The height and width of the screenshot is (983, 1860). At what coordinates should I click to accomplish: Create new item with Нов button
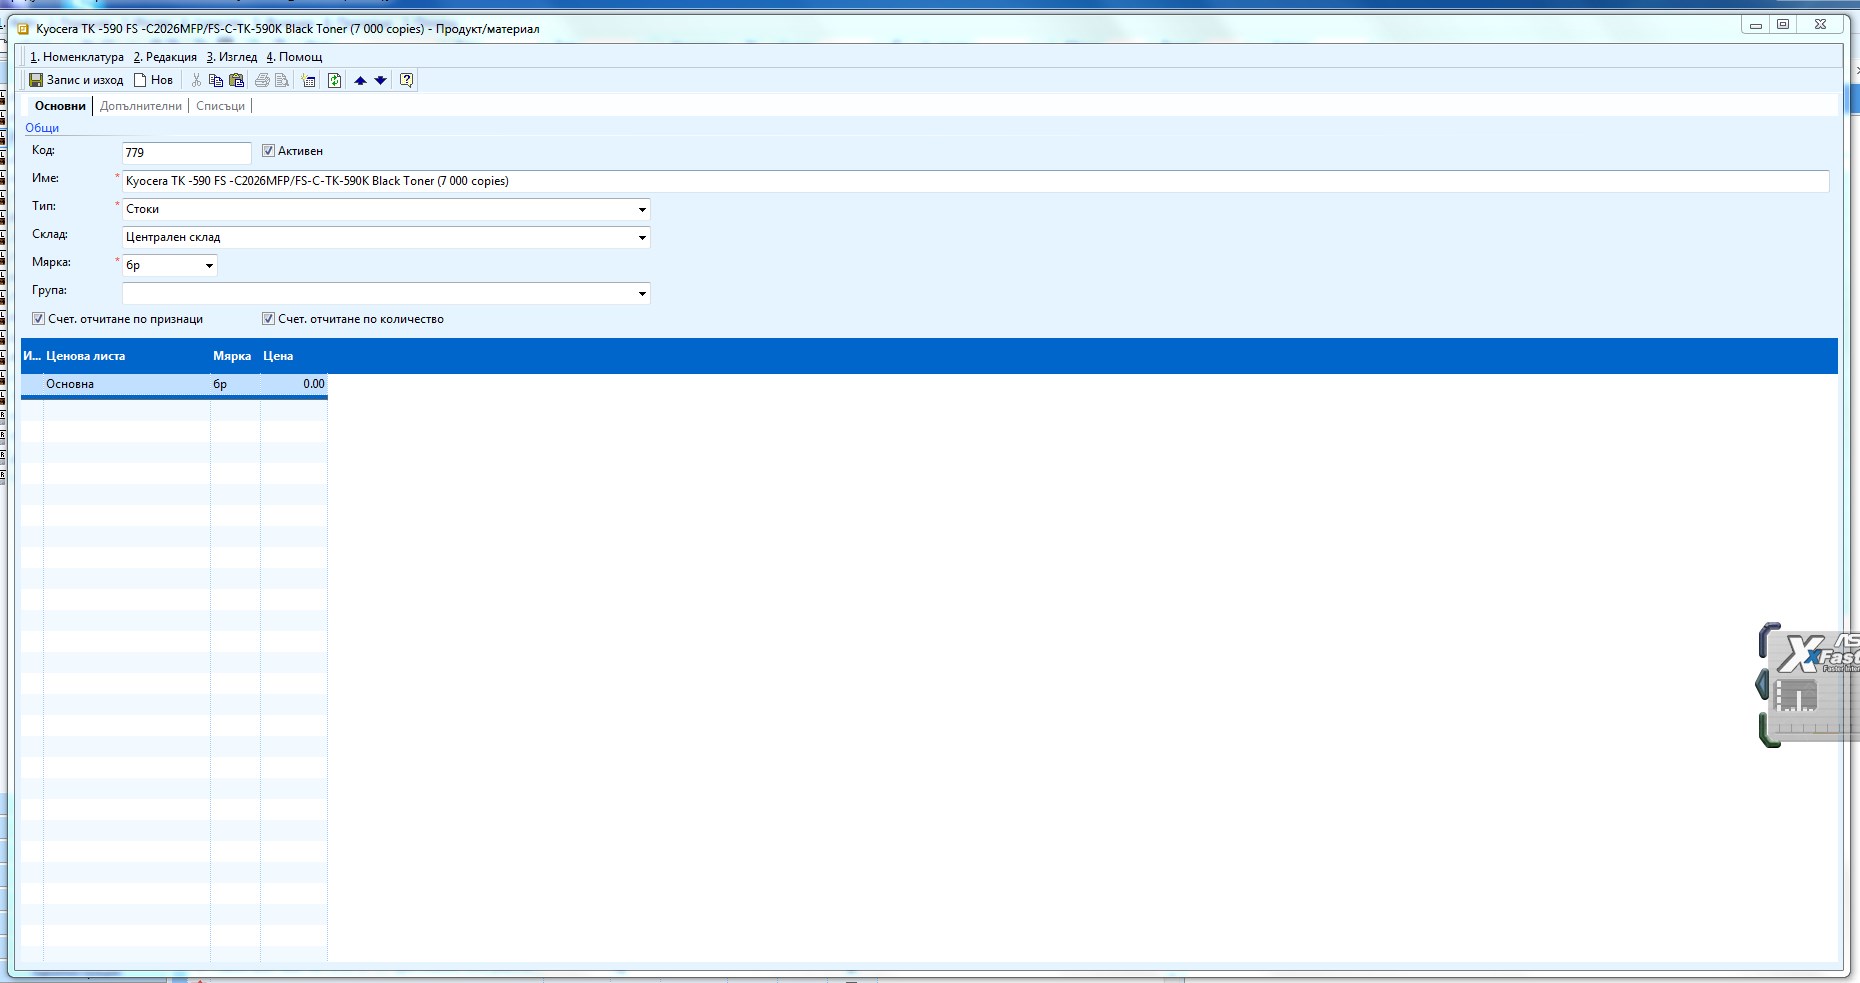point(153,80)
